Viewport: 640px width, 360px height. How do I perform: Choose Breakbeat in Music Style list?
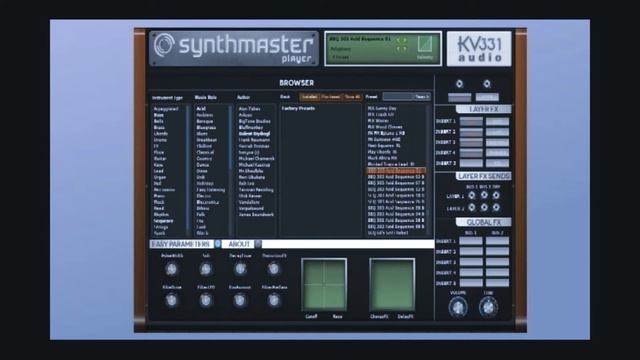pyautogui.click(x=207, y=140)
